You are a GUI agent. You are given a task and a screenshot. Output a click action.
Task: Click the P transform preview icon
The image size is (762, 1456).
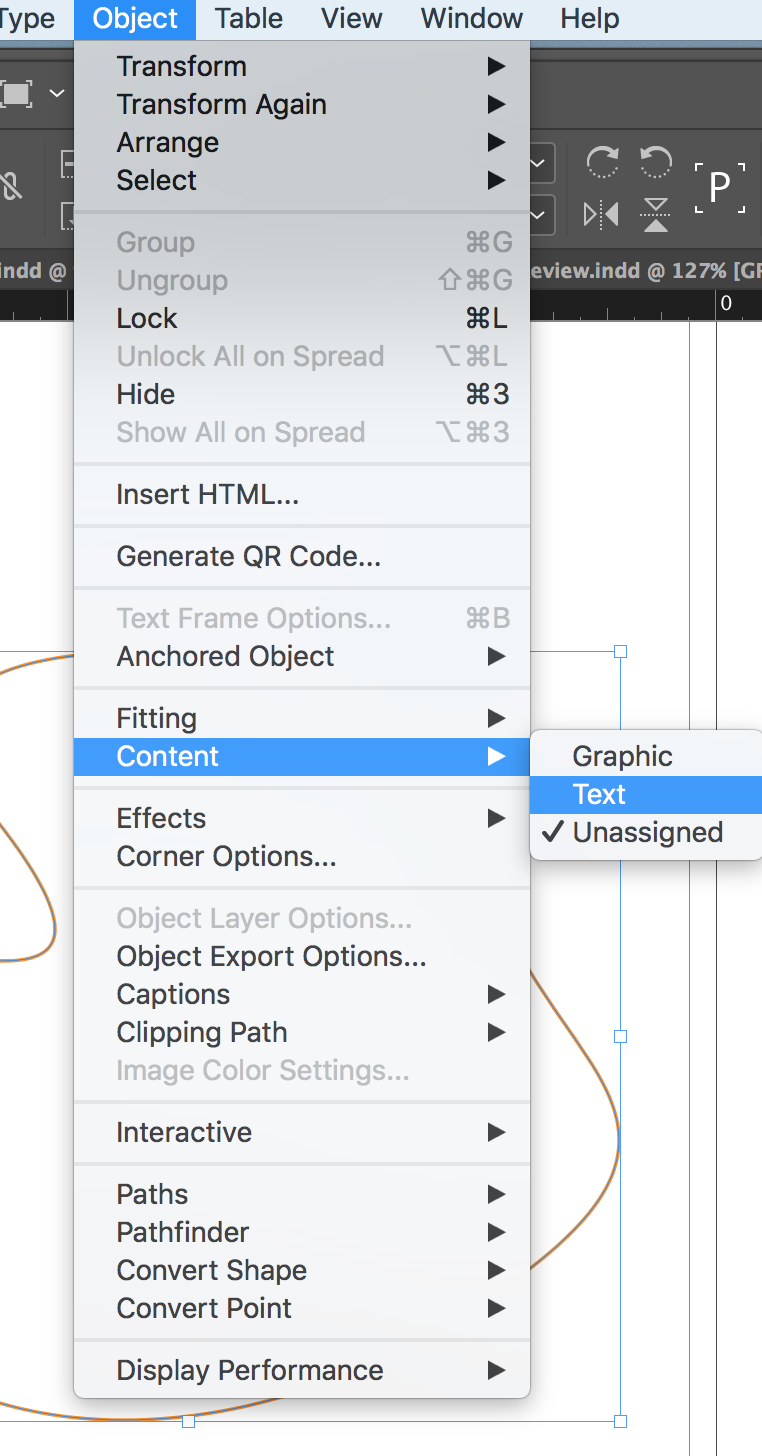point(720,188)
